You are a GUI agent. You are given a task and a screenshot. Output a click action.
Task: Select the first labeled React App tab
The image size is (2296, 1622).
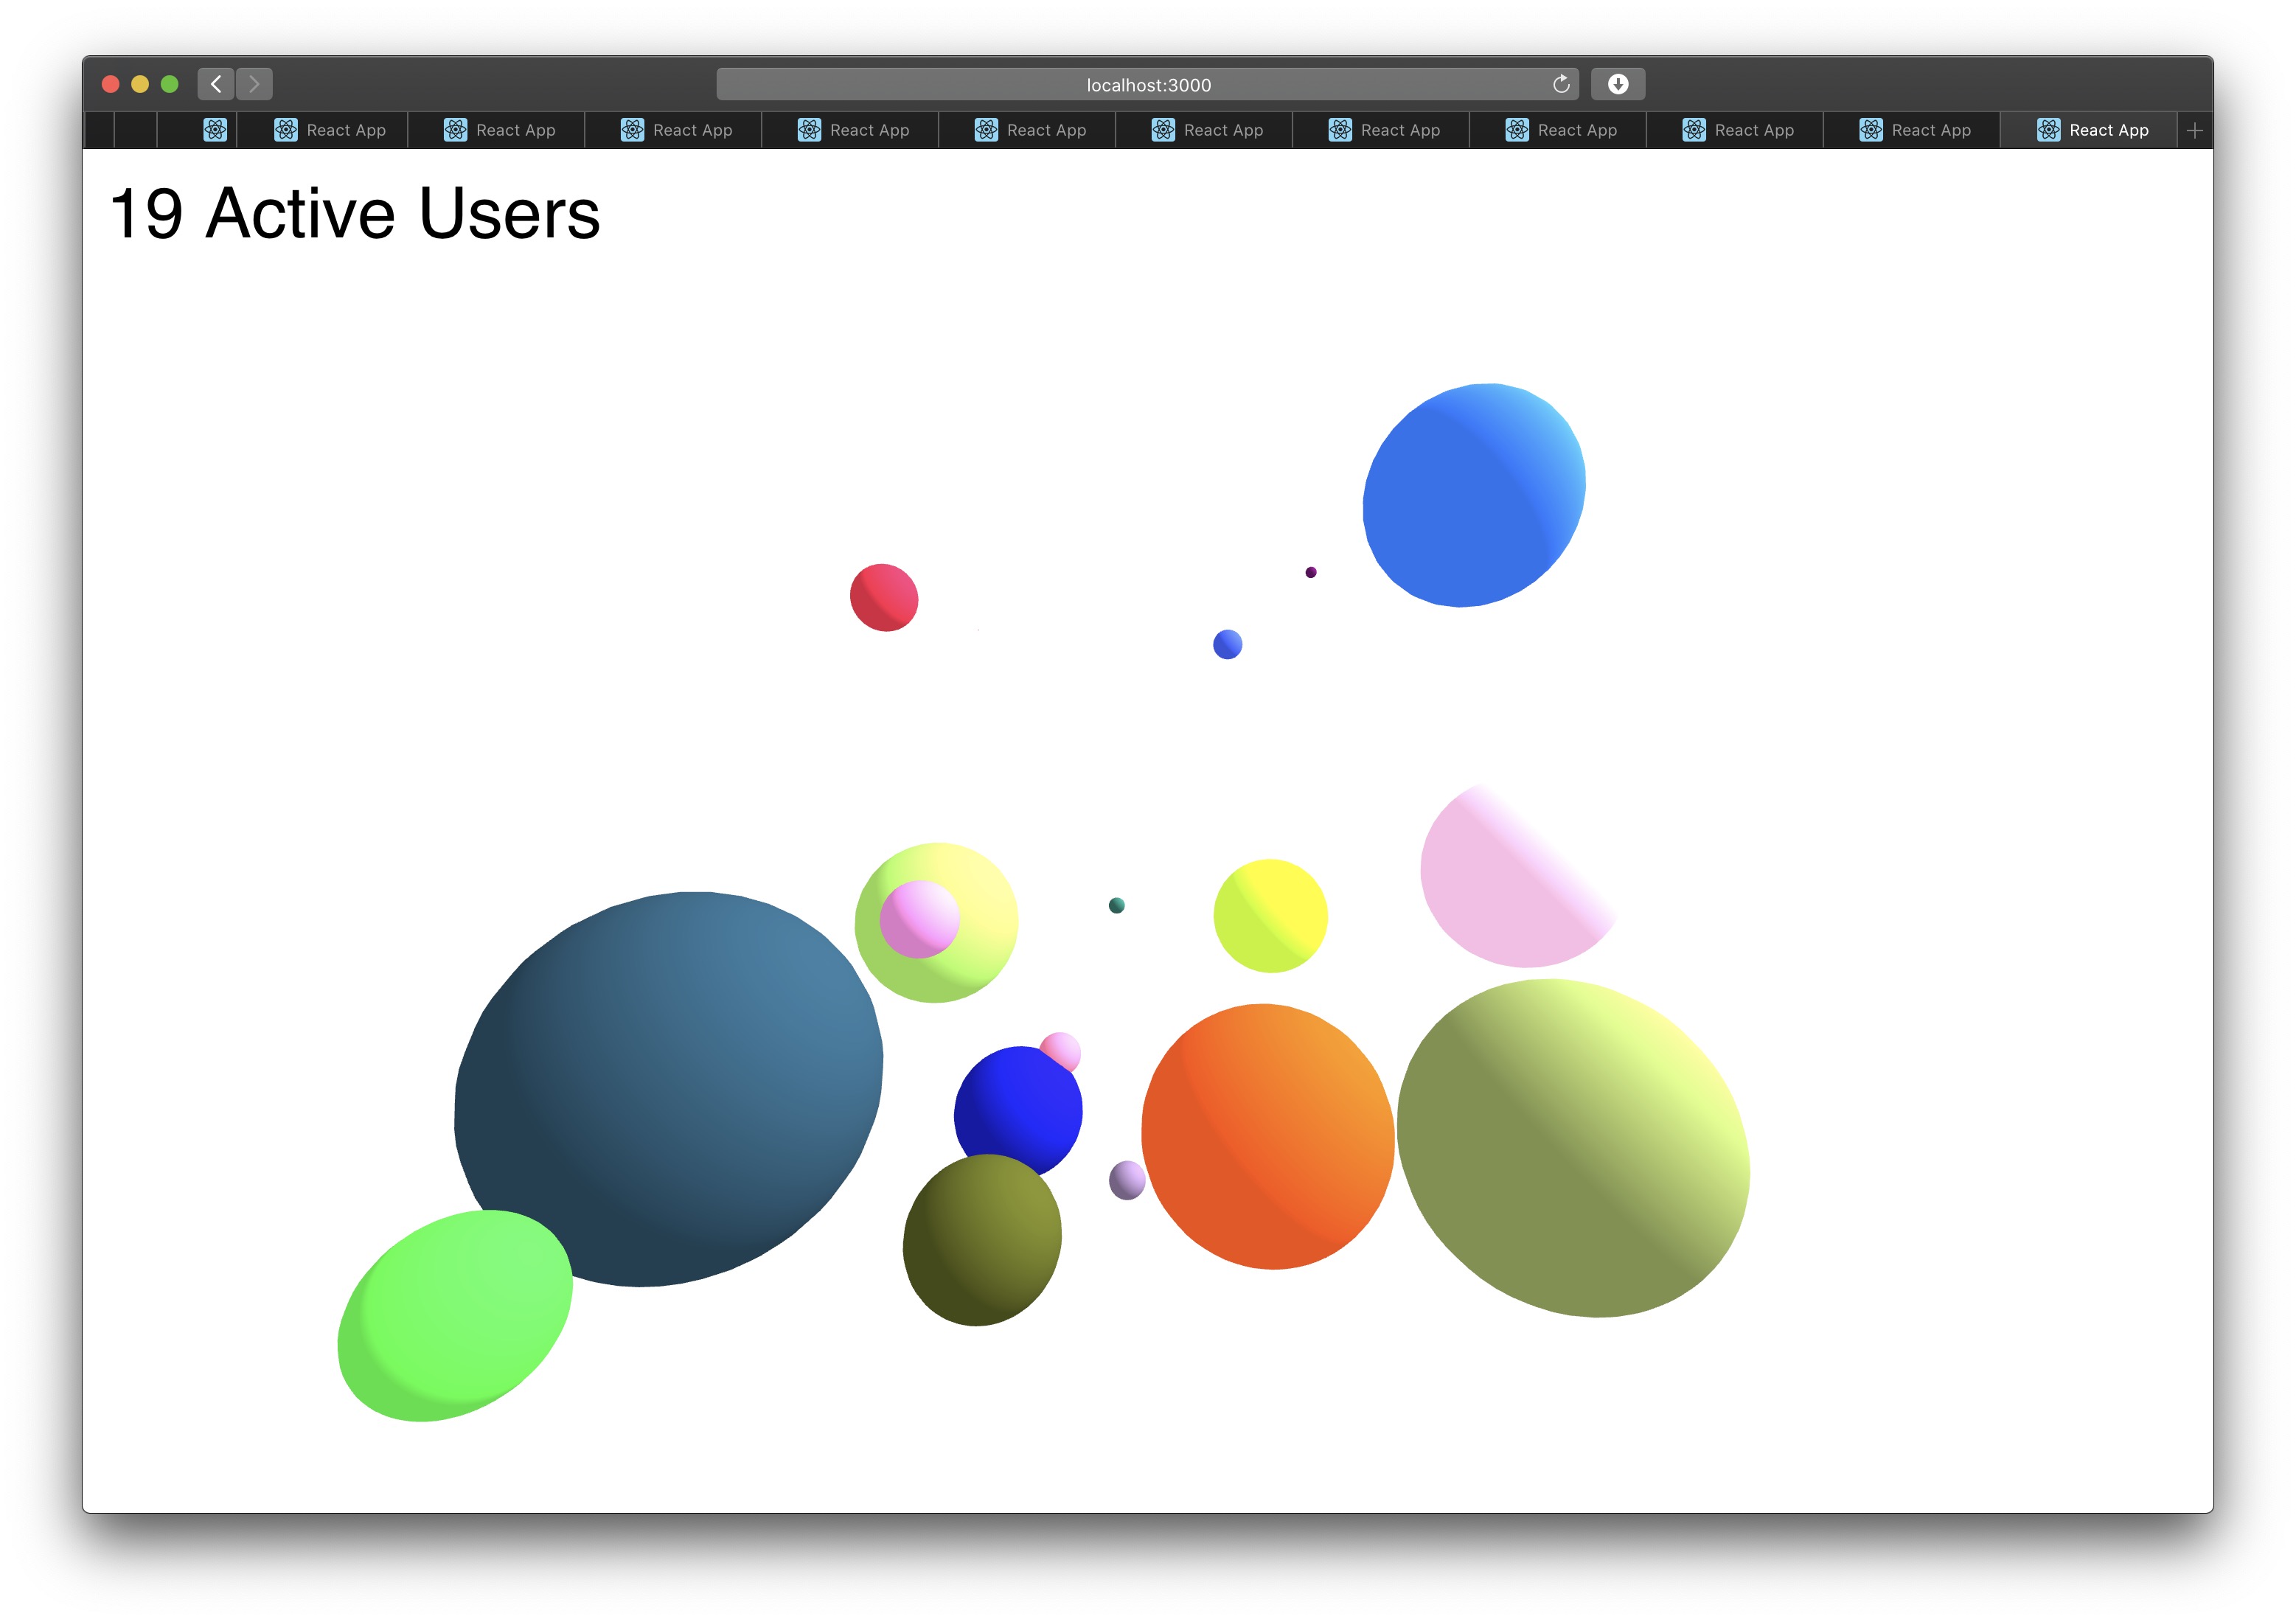click(x=330, y=130)
